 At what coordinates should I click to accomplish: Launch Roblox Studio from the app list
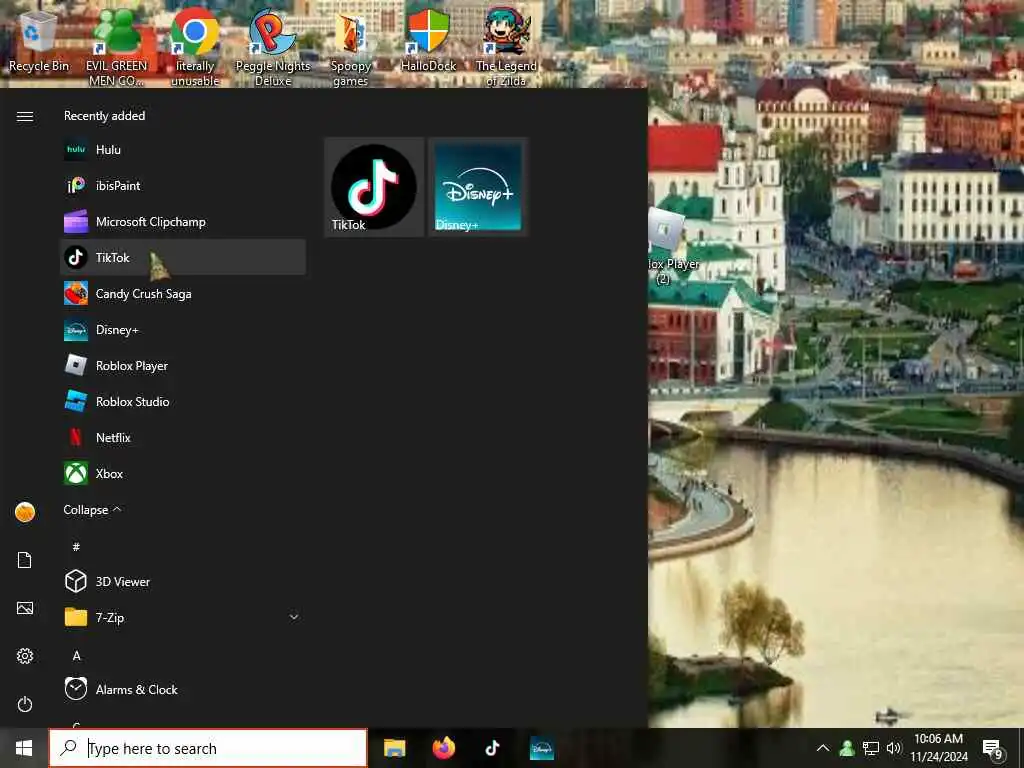click(182, 402)
